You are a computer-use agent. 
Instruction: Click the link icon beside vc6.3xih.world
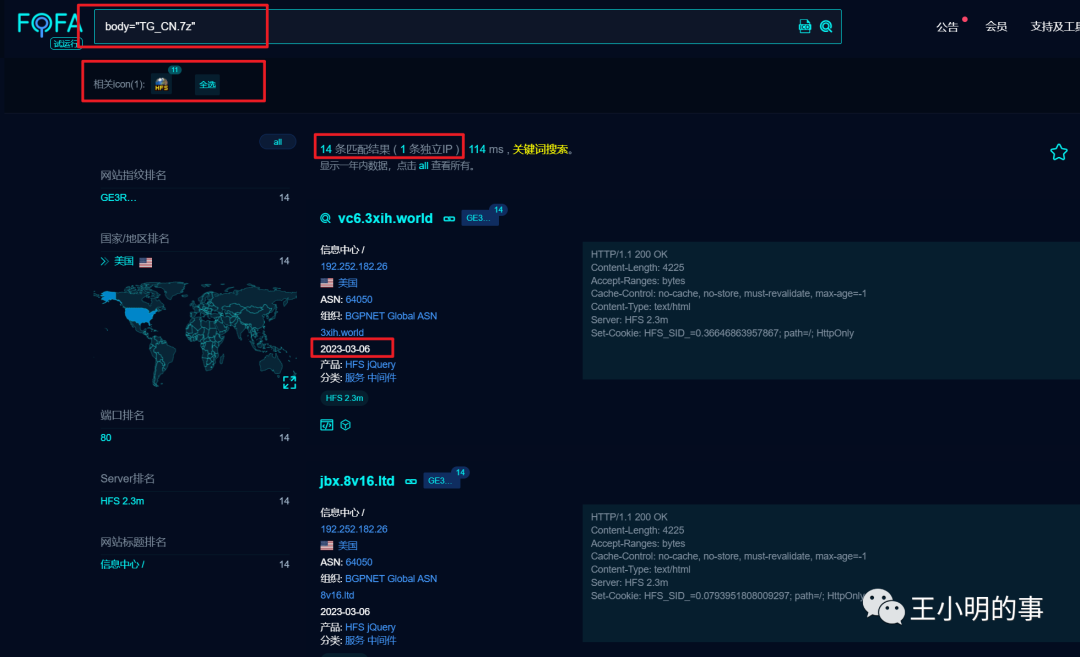pyautogui.click(x=449, y=219)
